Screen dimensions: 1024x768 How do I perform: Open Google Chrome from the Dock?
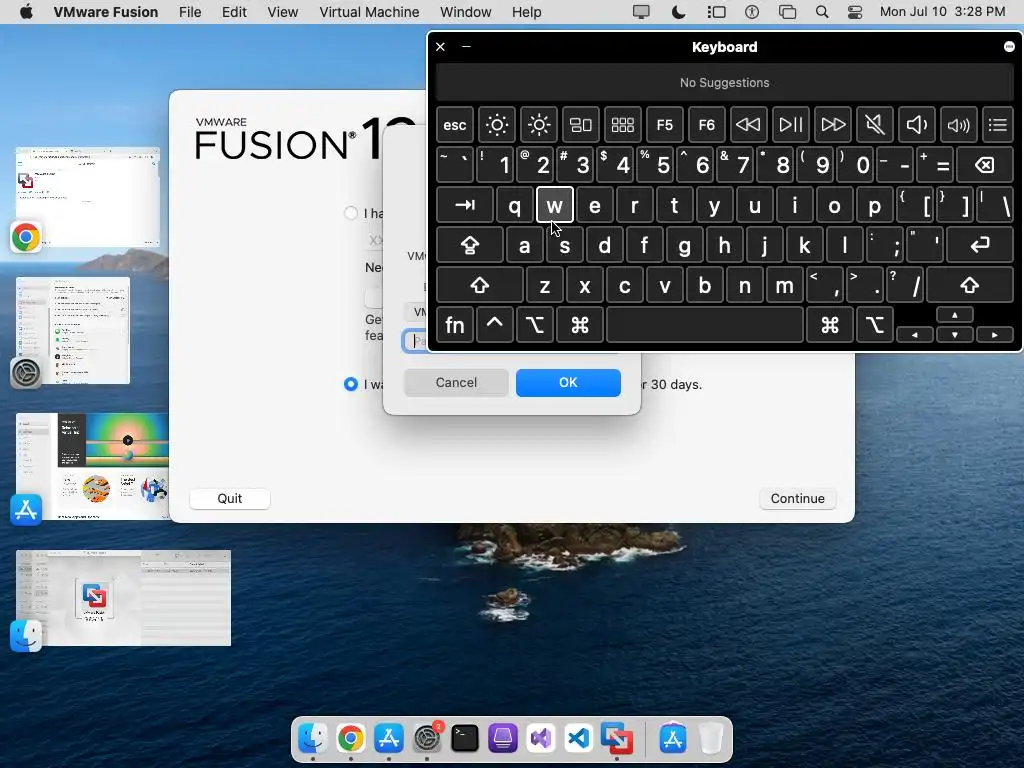click(351, 739)
